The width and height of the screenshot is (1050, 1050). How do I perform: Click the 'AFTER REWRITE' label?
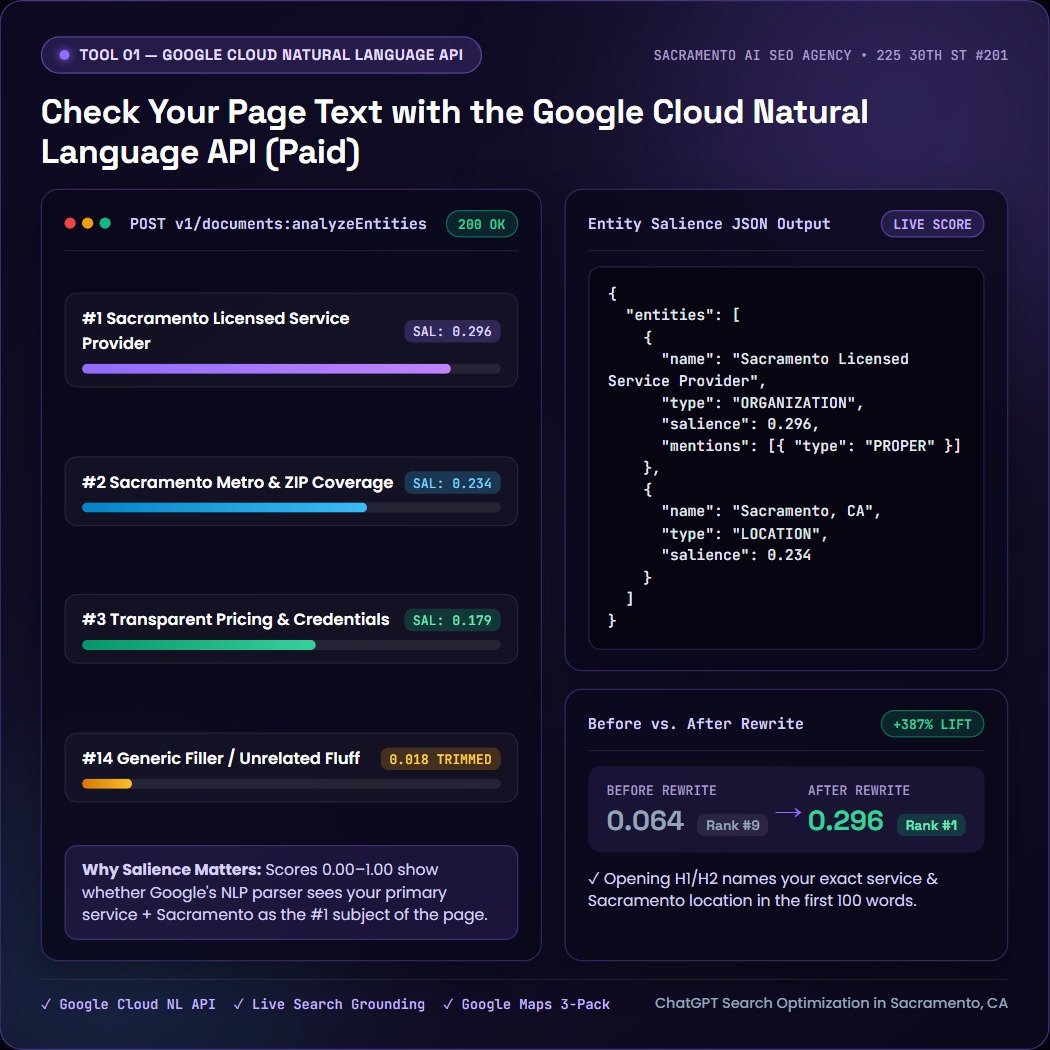(x=858, y=790)
